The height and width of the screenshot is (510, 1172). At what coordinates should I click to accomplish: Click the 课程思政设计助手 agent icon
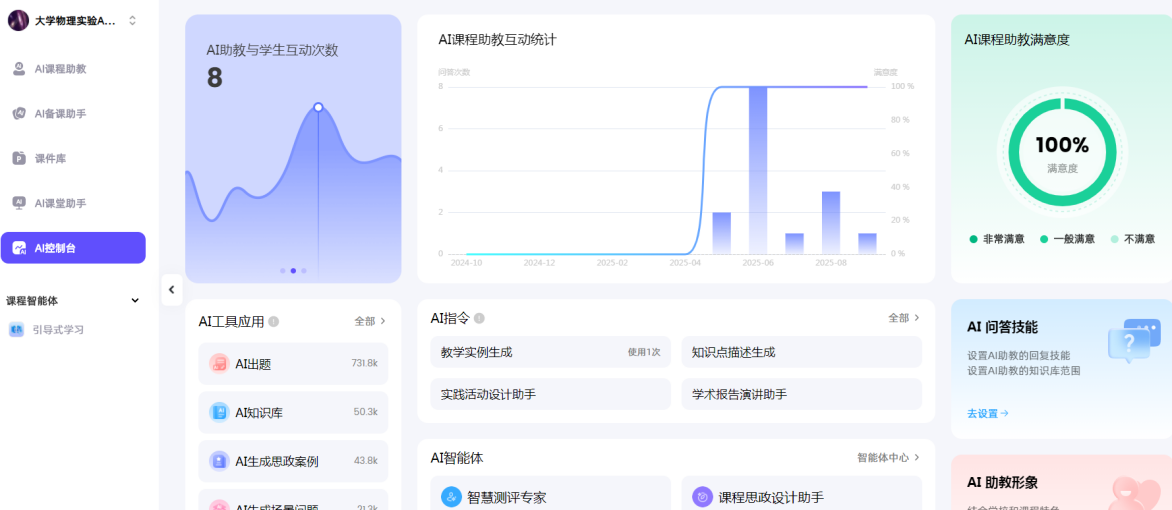pyautogui.click(x=703, y=497)
